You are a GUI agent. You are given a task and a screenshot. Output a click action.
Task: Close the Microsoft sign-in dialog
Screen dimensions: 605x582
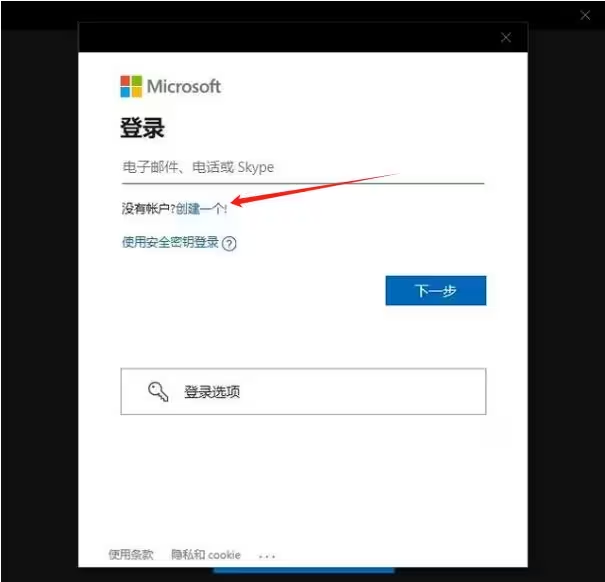[506, 37]
